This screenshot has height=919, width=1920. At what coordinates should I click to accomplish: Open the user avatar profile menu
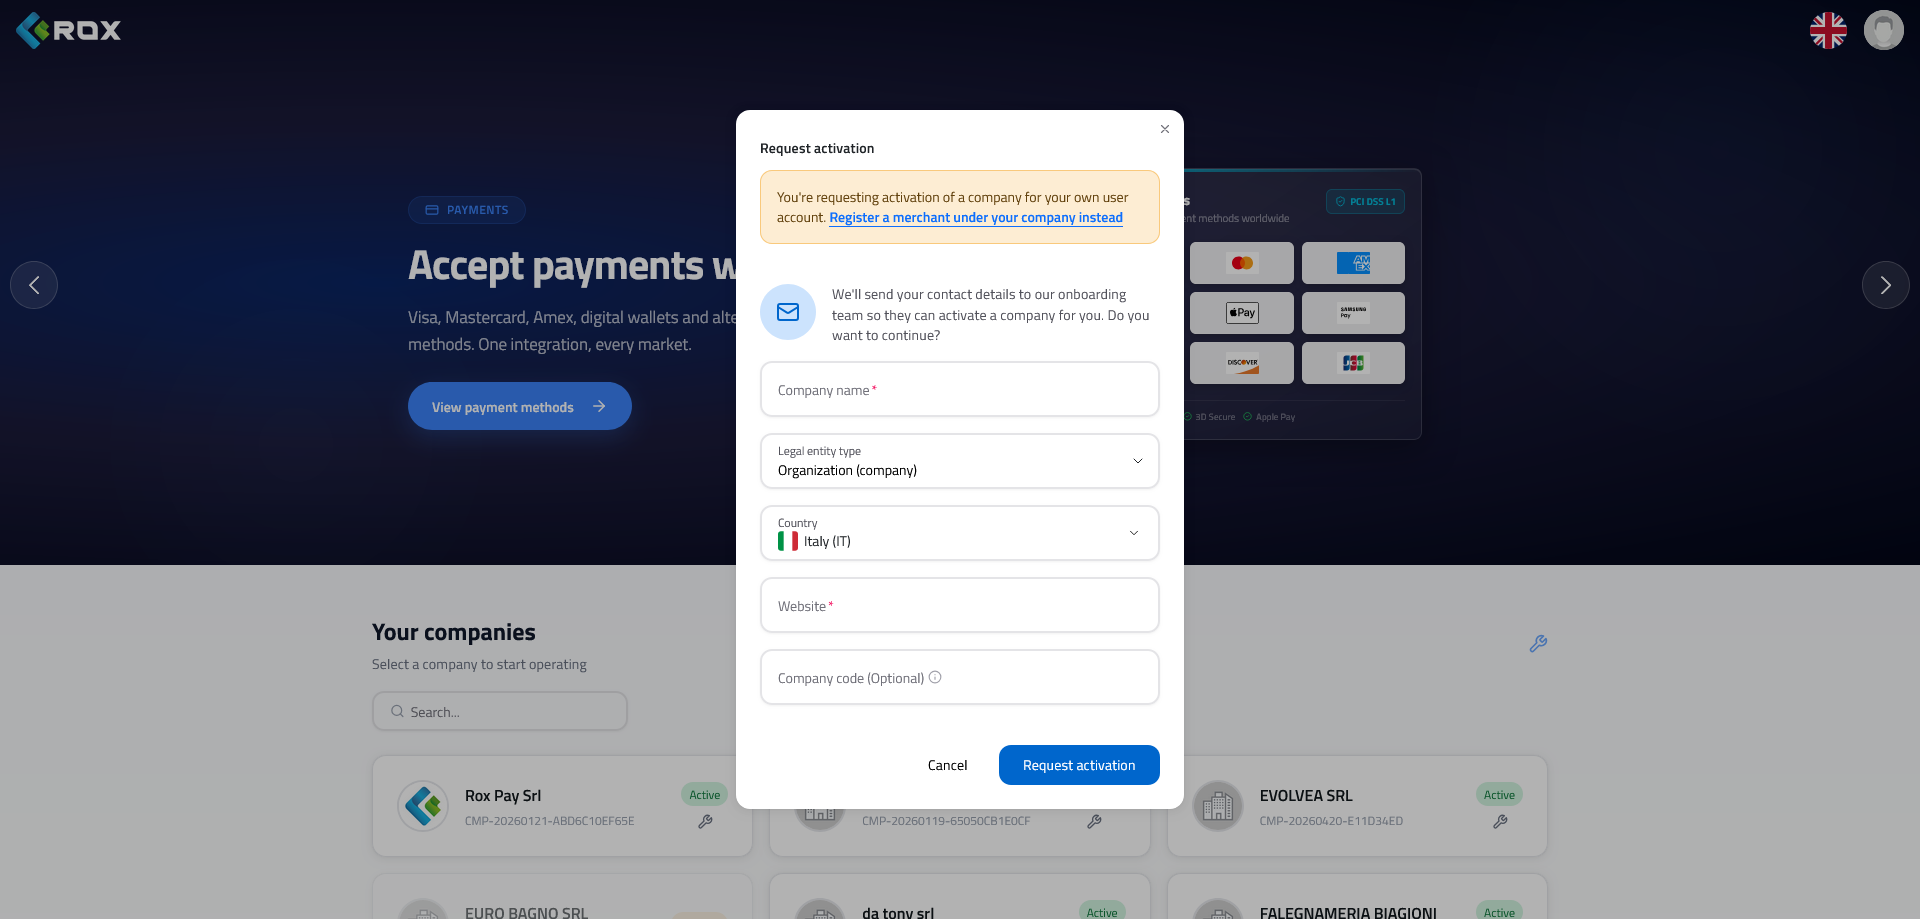tap(1884, 30)
